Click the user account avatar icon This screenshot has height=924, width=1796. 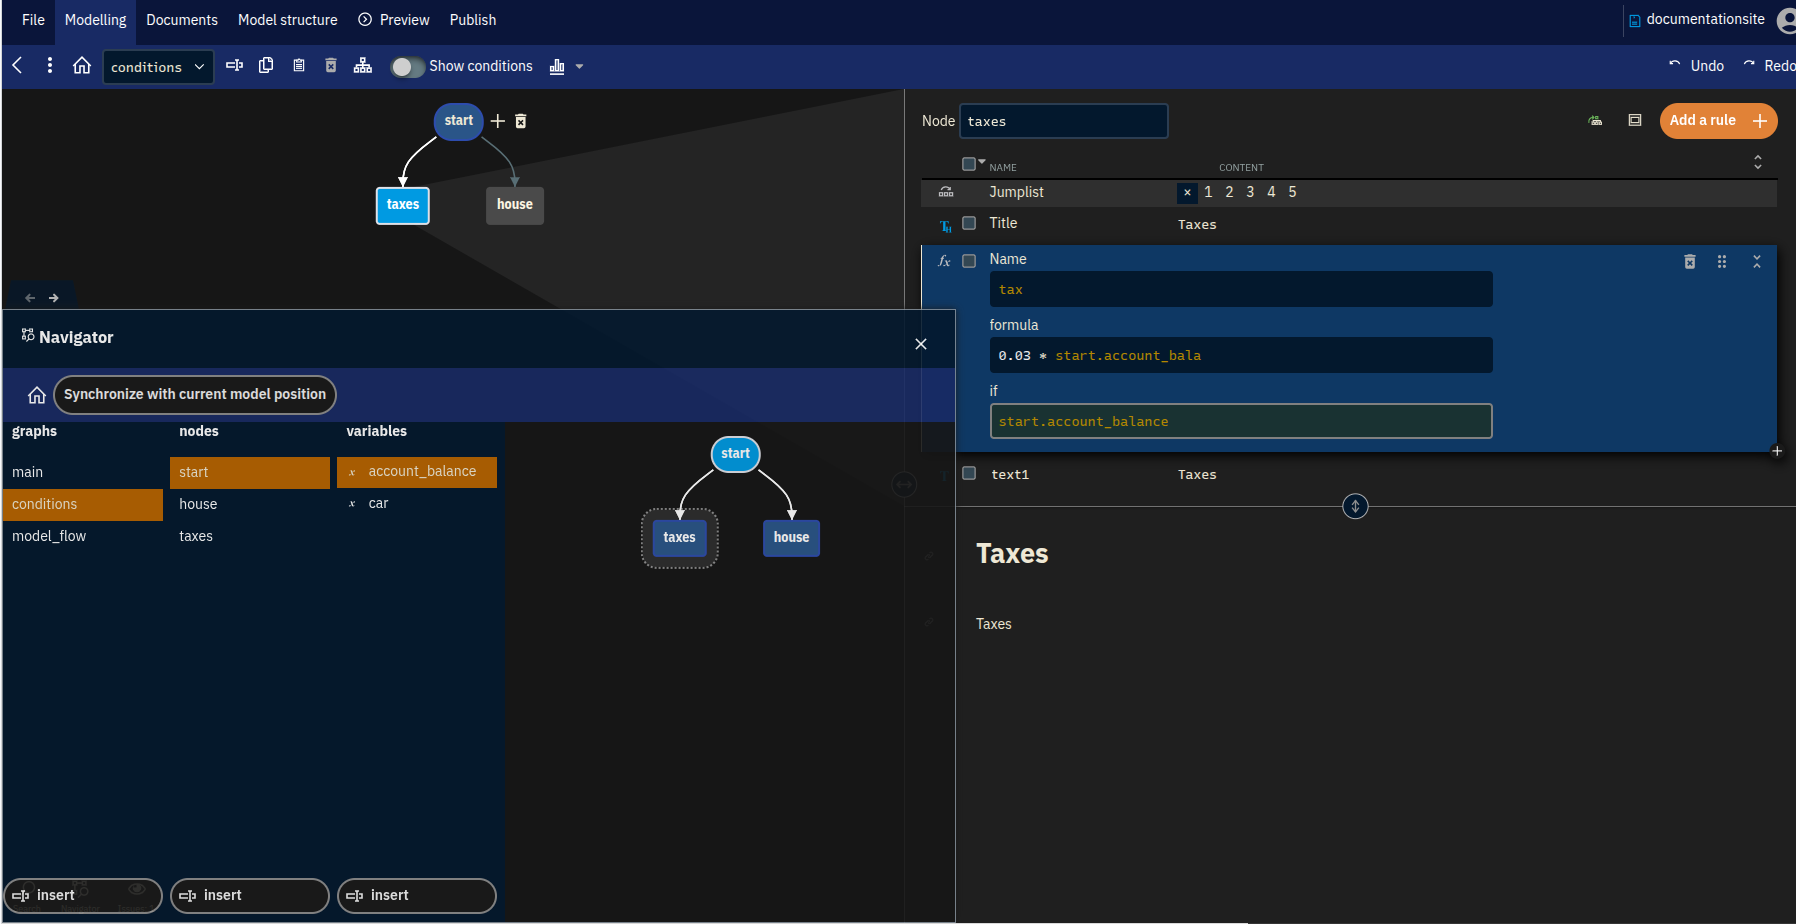(1786, 20)
